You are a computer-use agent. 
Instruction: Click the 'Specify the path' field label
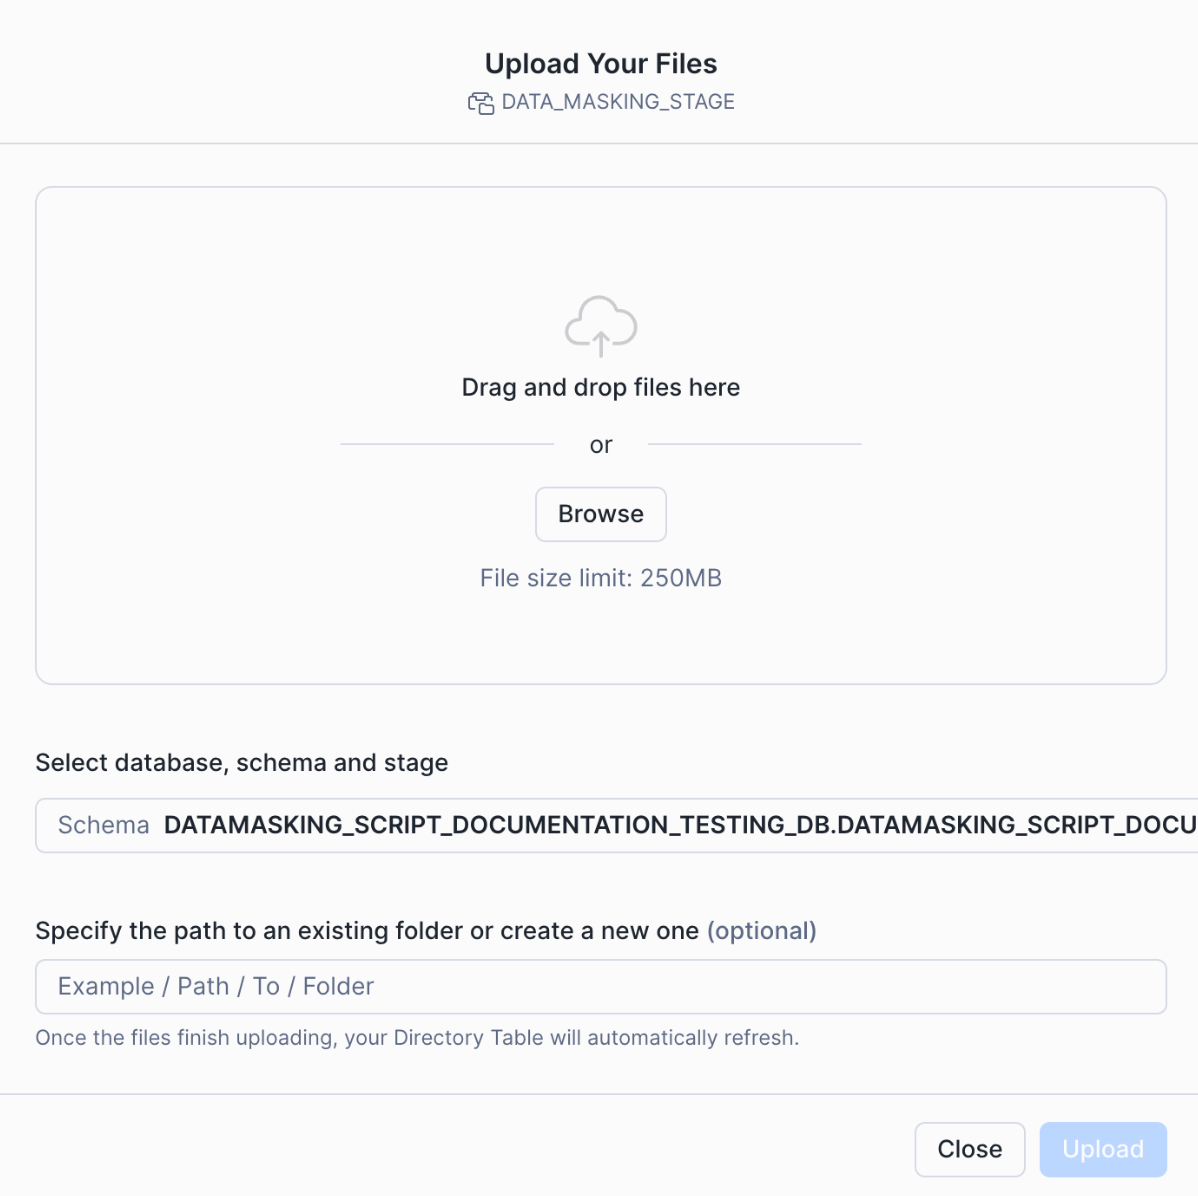tap(367, 931)
